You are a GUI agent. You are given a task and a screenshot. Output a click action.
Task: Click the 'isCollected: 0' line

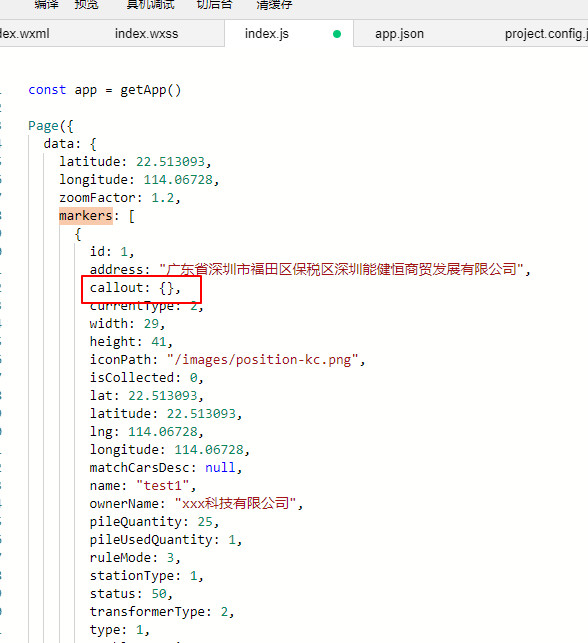coord(146,378)
